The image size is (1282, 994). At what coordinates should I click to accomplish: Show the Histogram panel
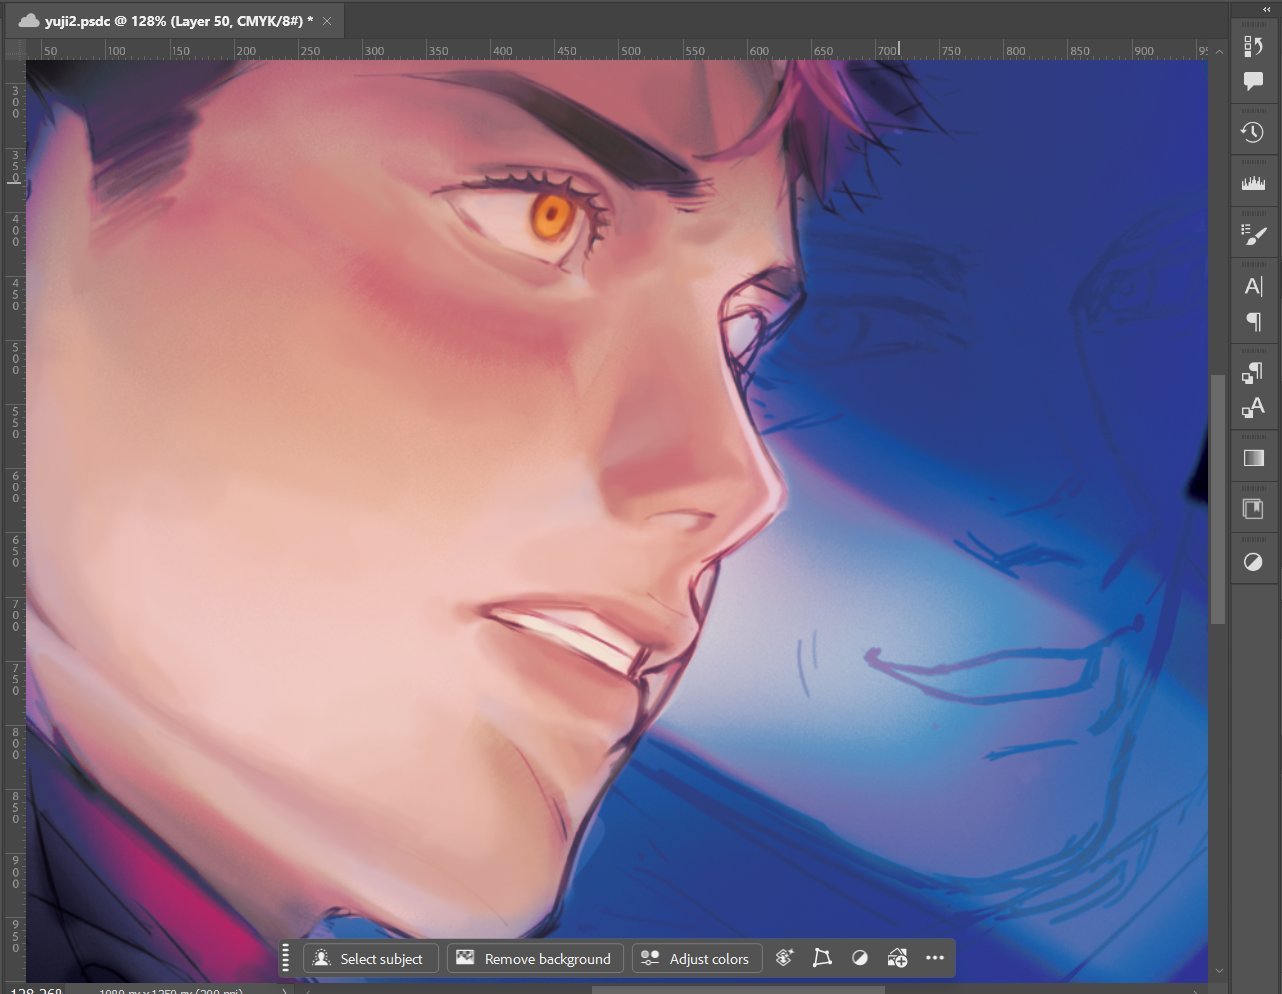(1253, 183)
